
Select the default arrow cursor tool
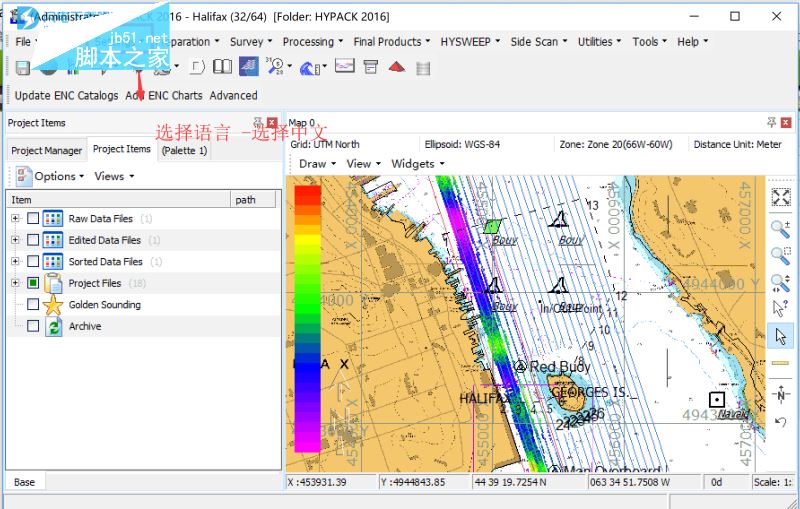click(781, 336)
